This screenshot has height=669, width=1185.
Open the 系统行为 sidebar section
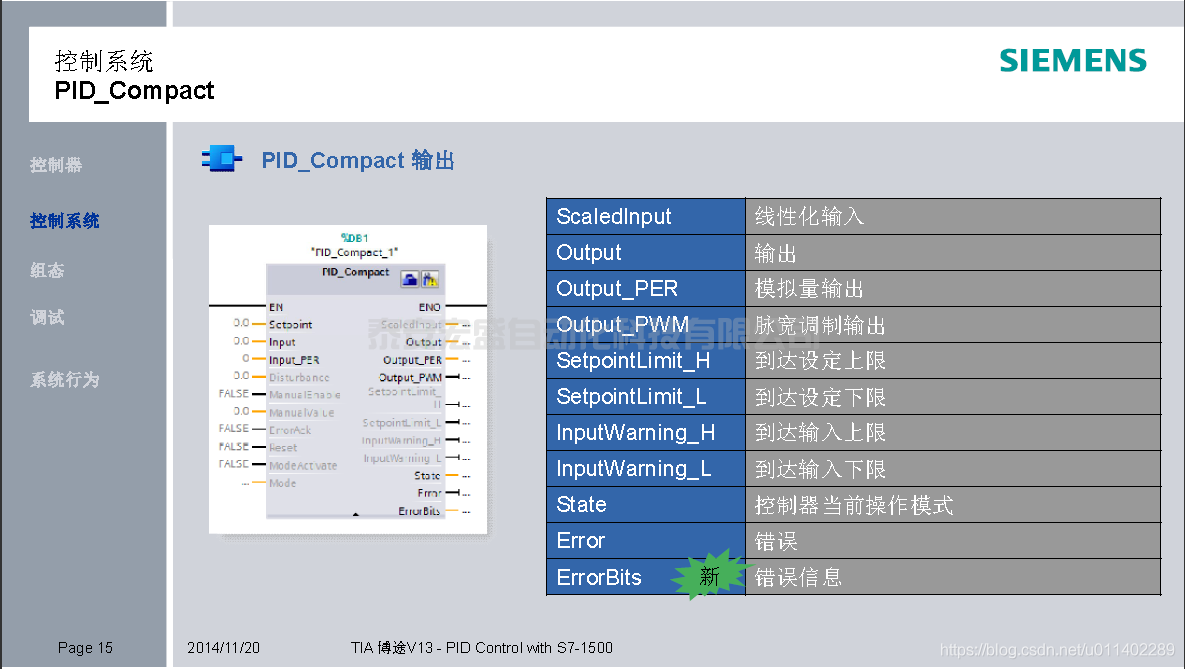click(x=65, y=380)
